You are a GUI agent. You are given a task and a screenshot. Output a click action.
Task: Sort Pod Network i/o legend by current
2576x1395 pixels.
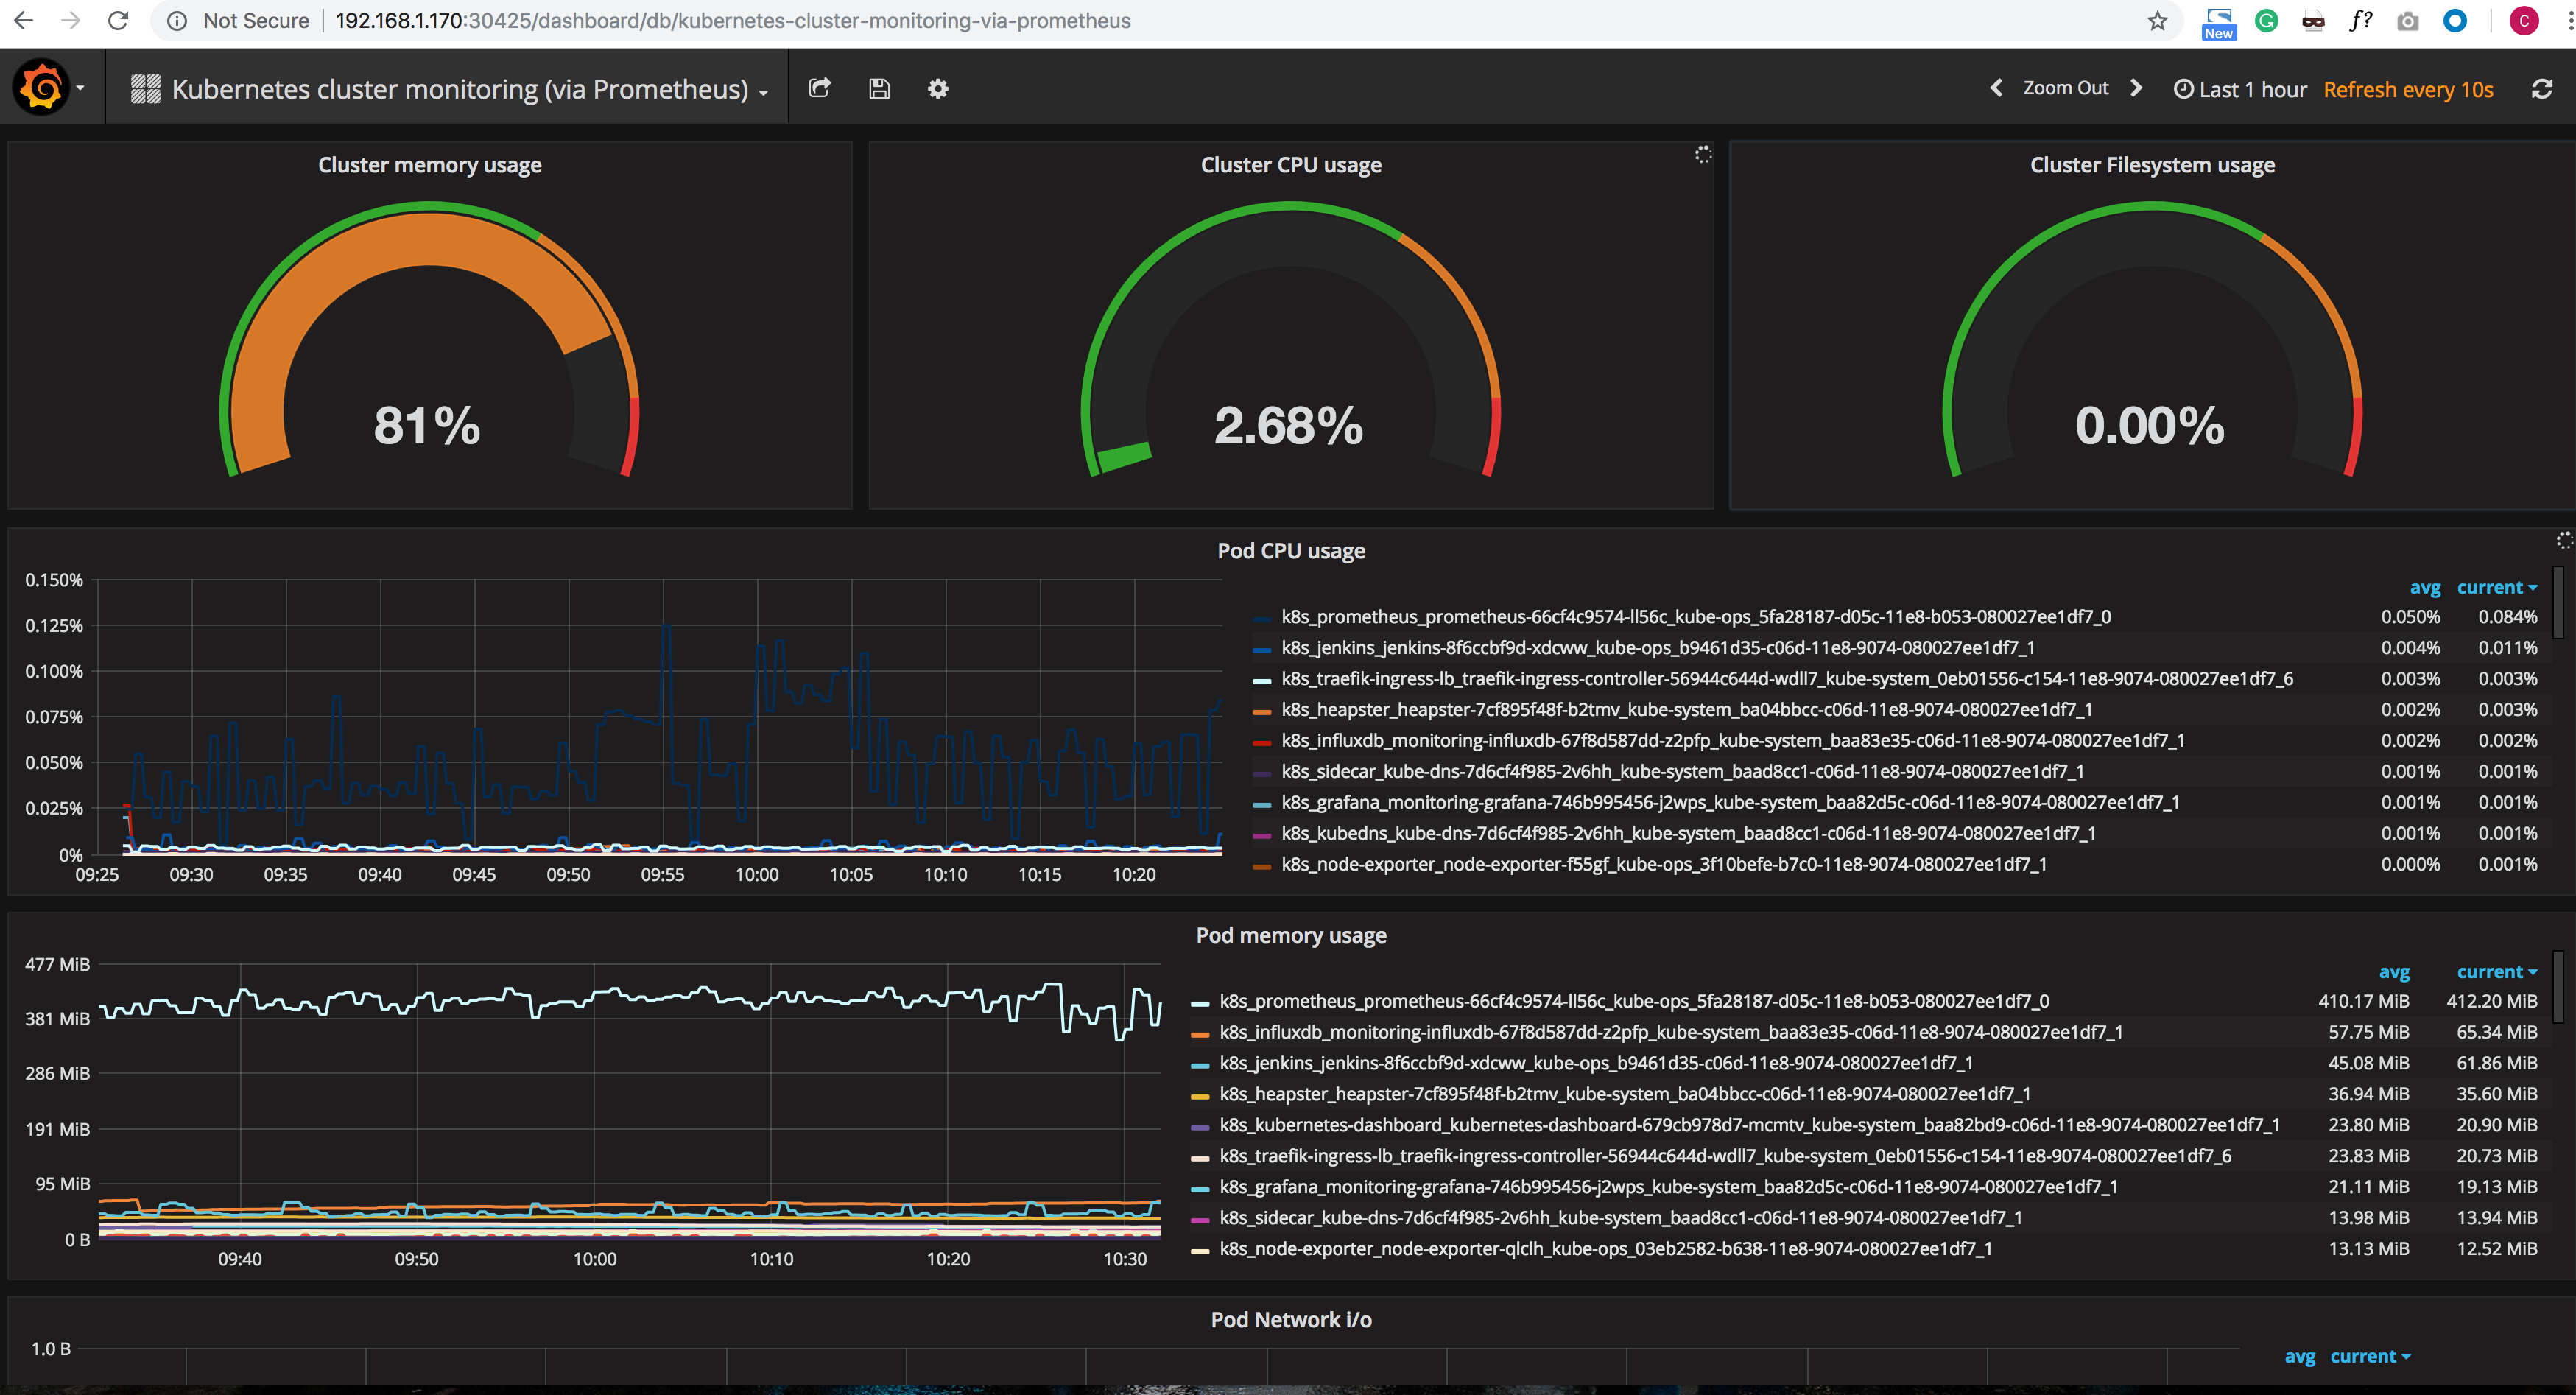(2370, 1357)
